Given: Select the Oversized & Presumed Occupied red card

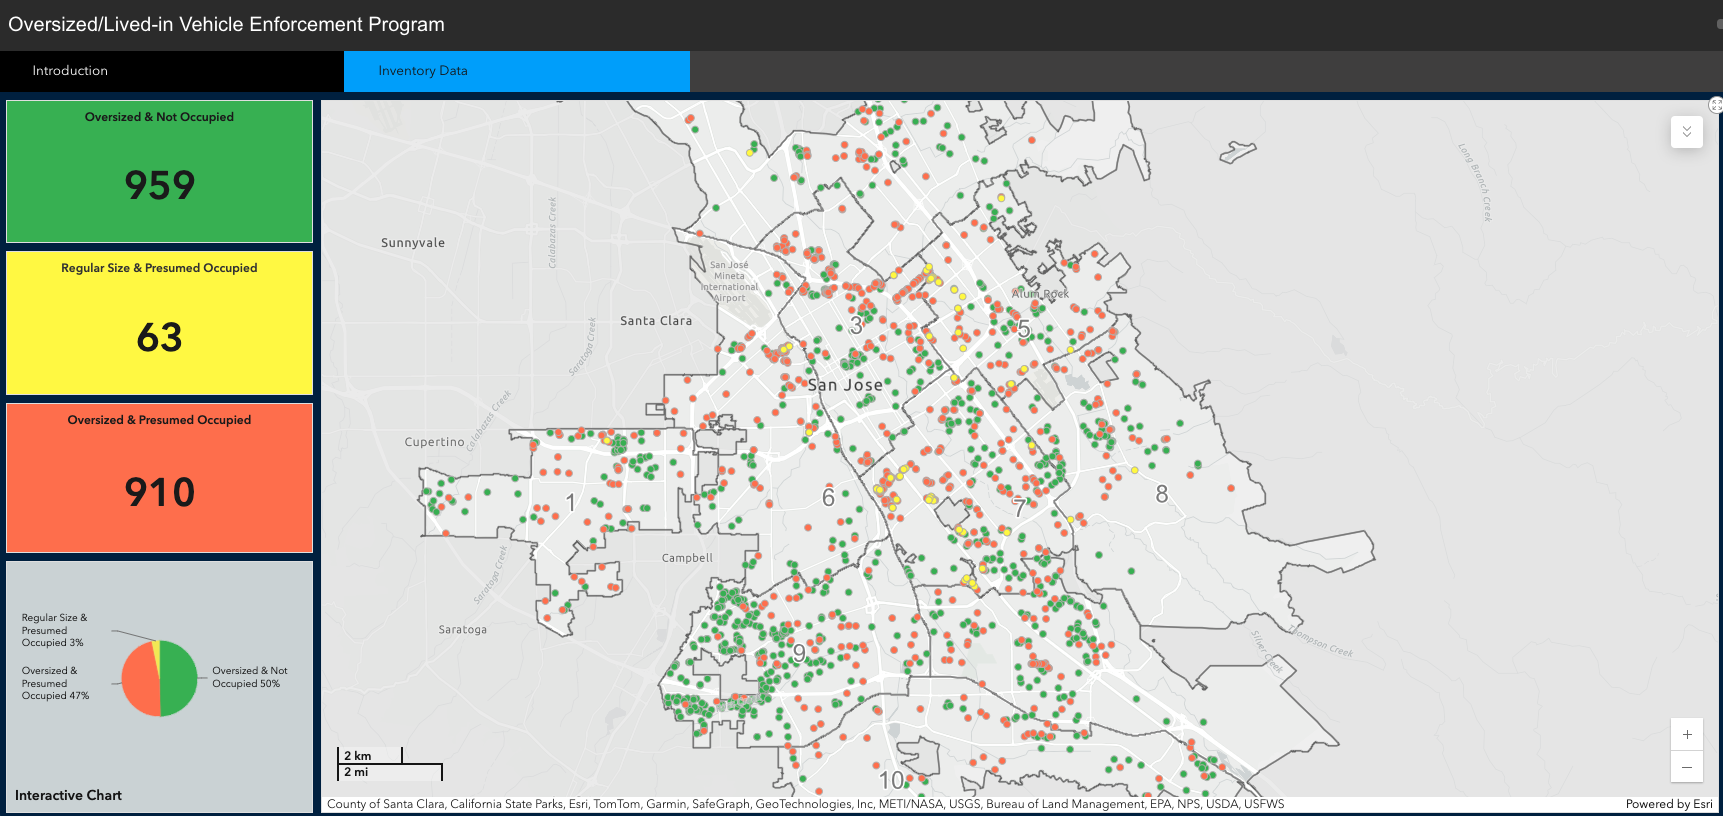Looking at the screenshot, I should [160, 477].
